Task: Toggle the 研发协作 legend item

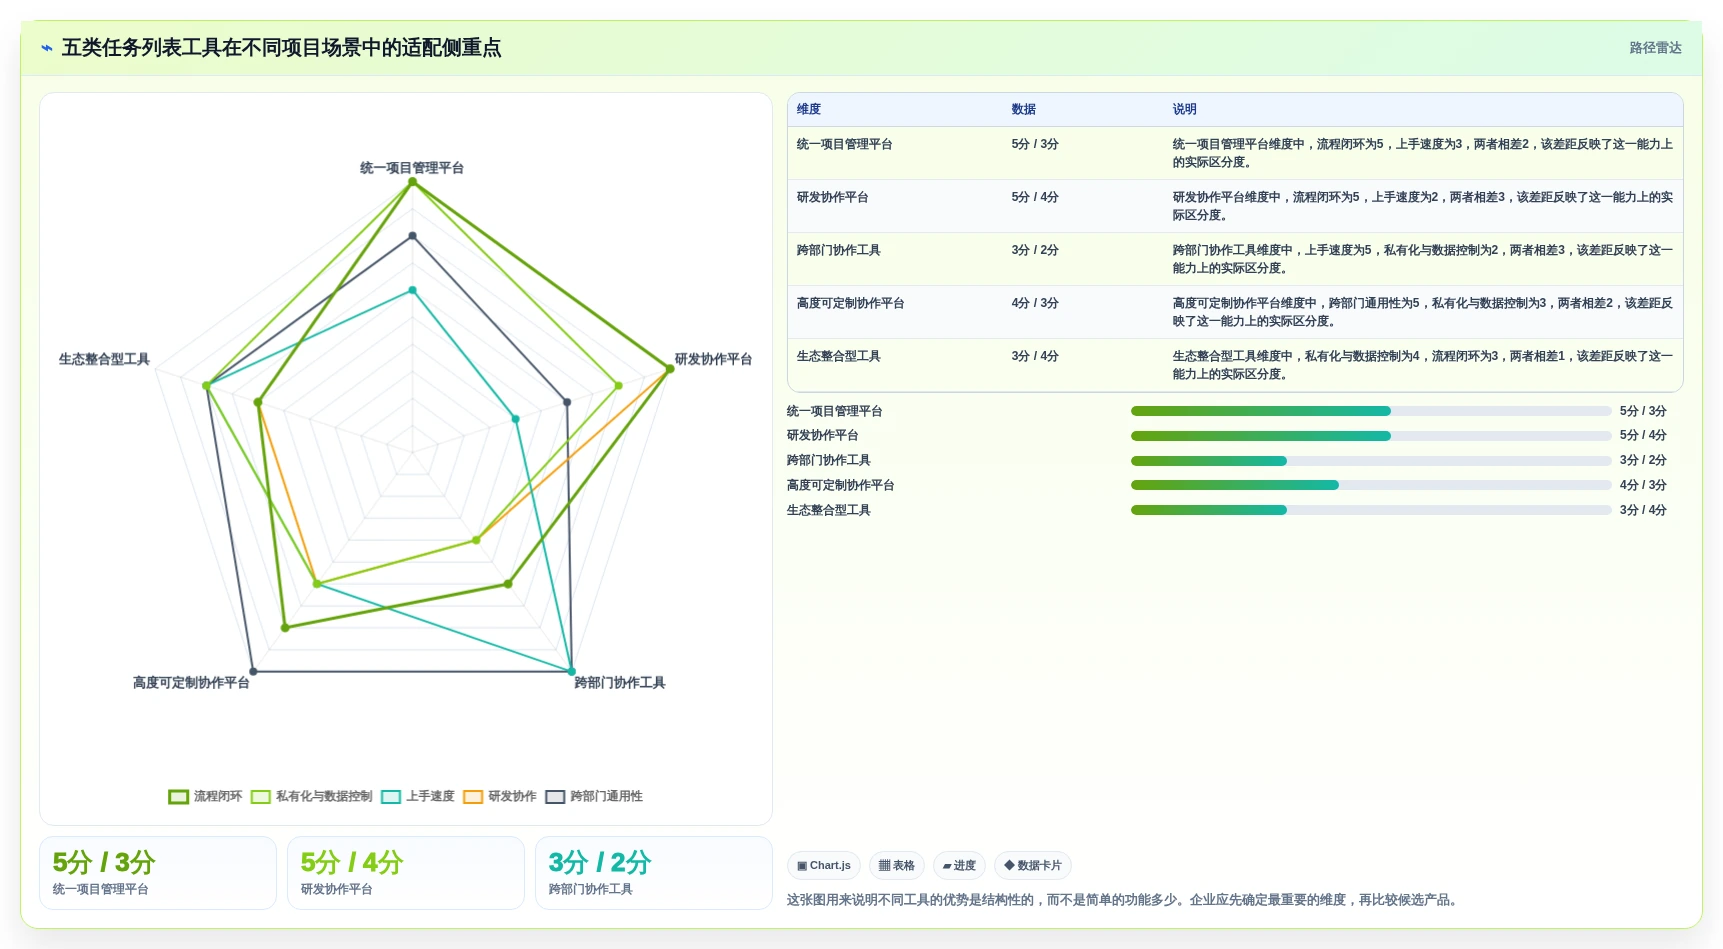Action: 500,796
